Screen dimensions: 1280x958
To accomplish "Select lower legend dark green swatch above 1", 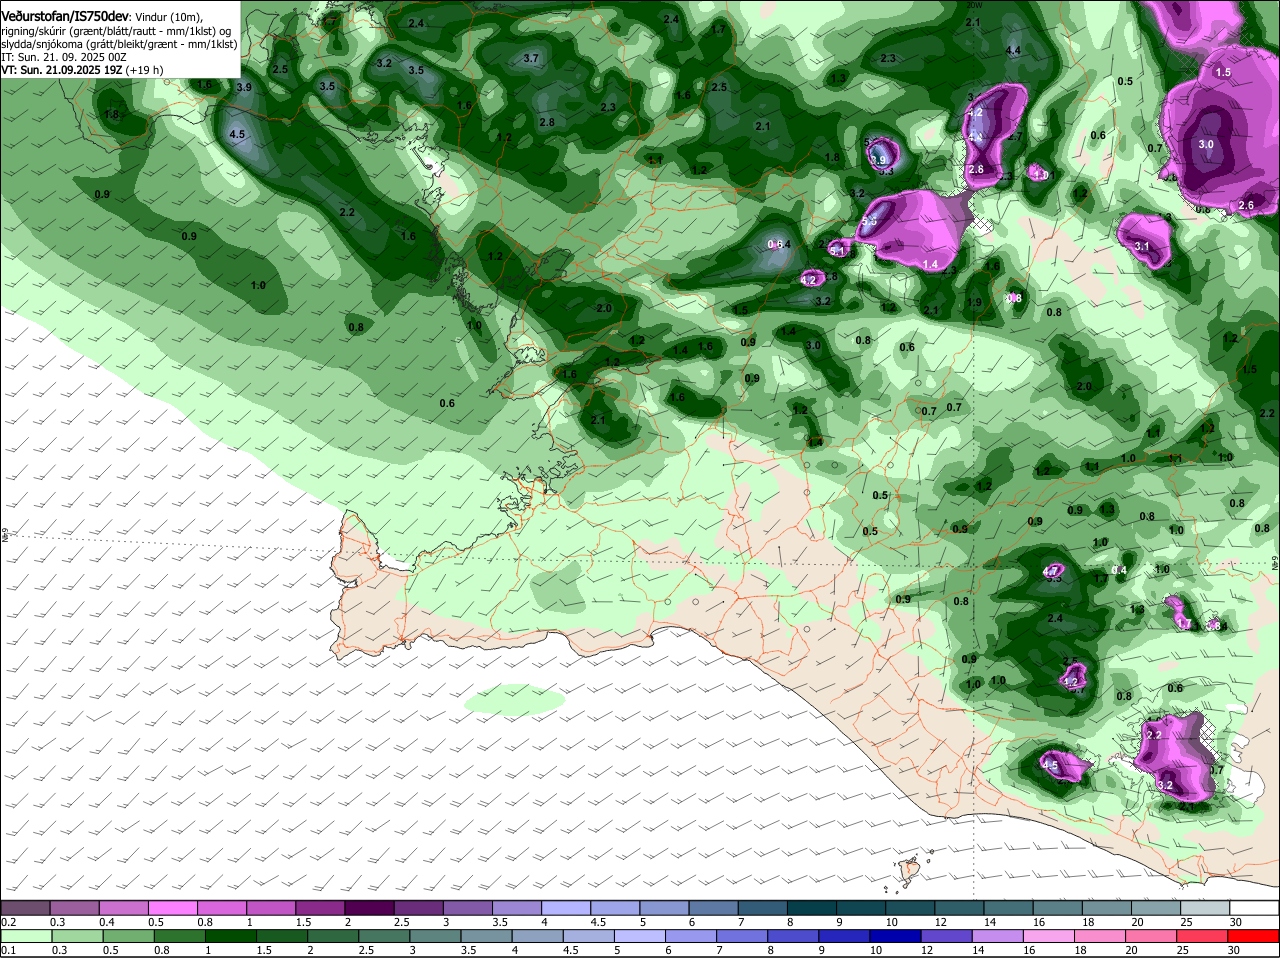I will (231, 935).
